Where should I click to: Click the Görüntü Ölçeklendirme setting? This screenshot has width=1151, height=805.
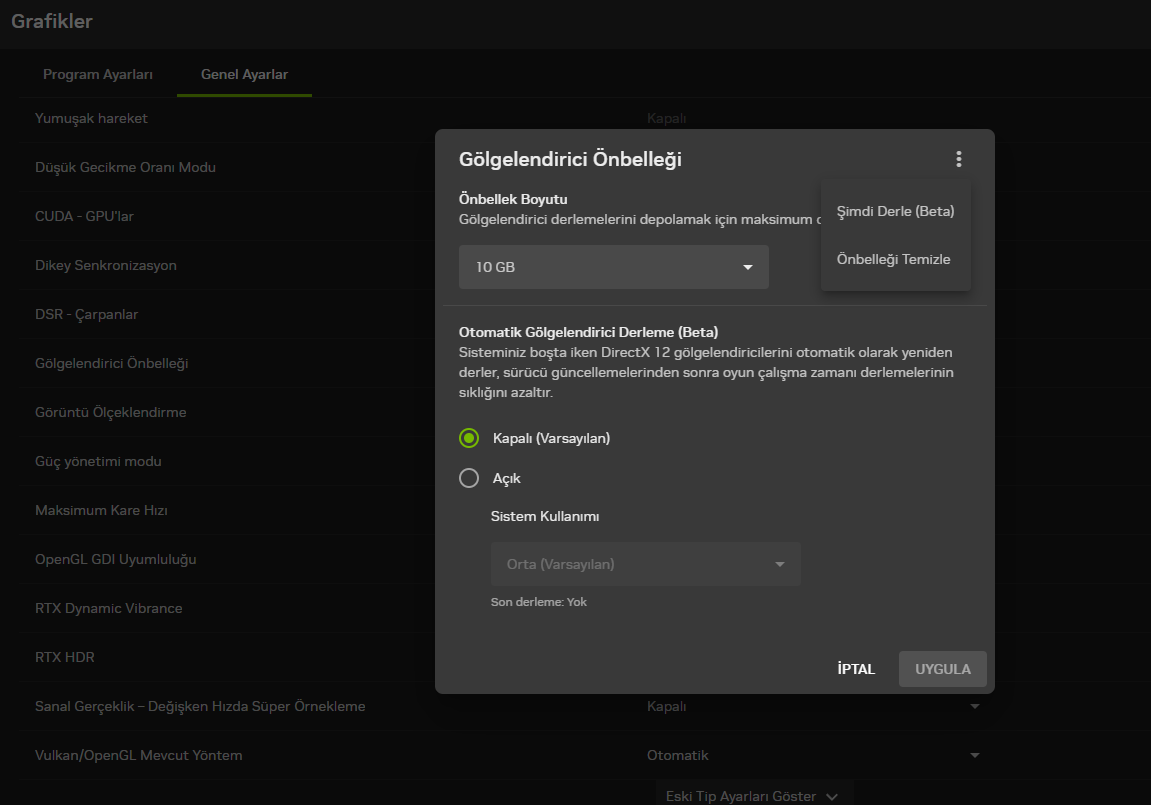pos(111,412)
